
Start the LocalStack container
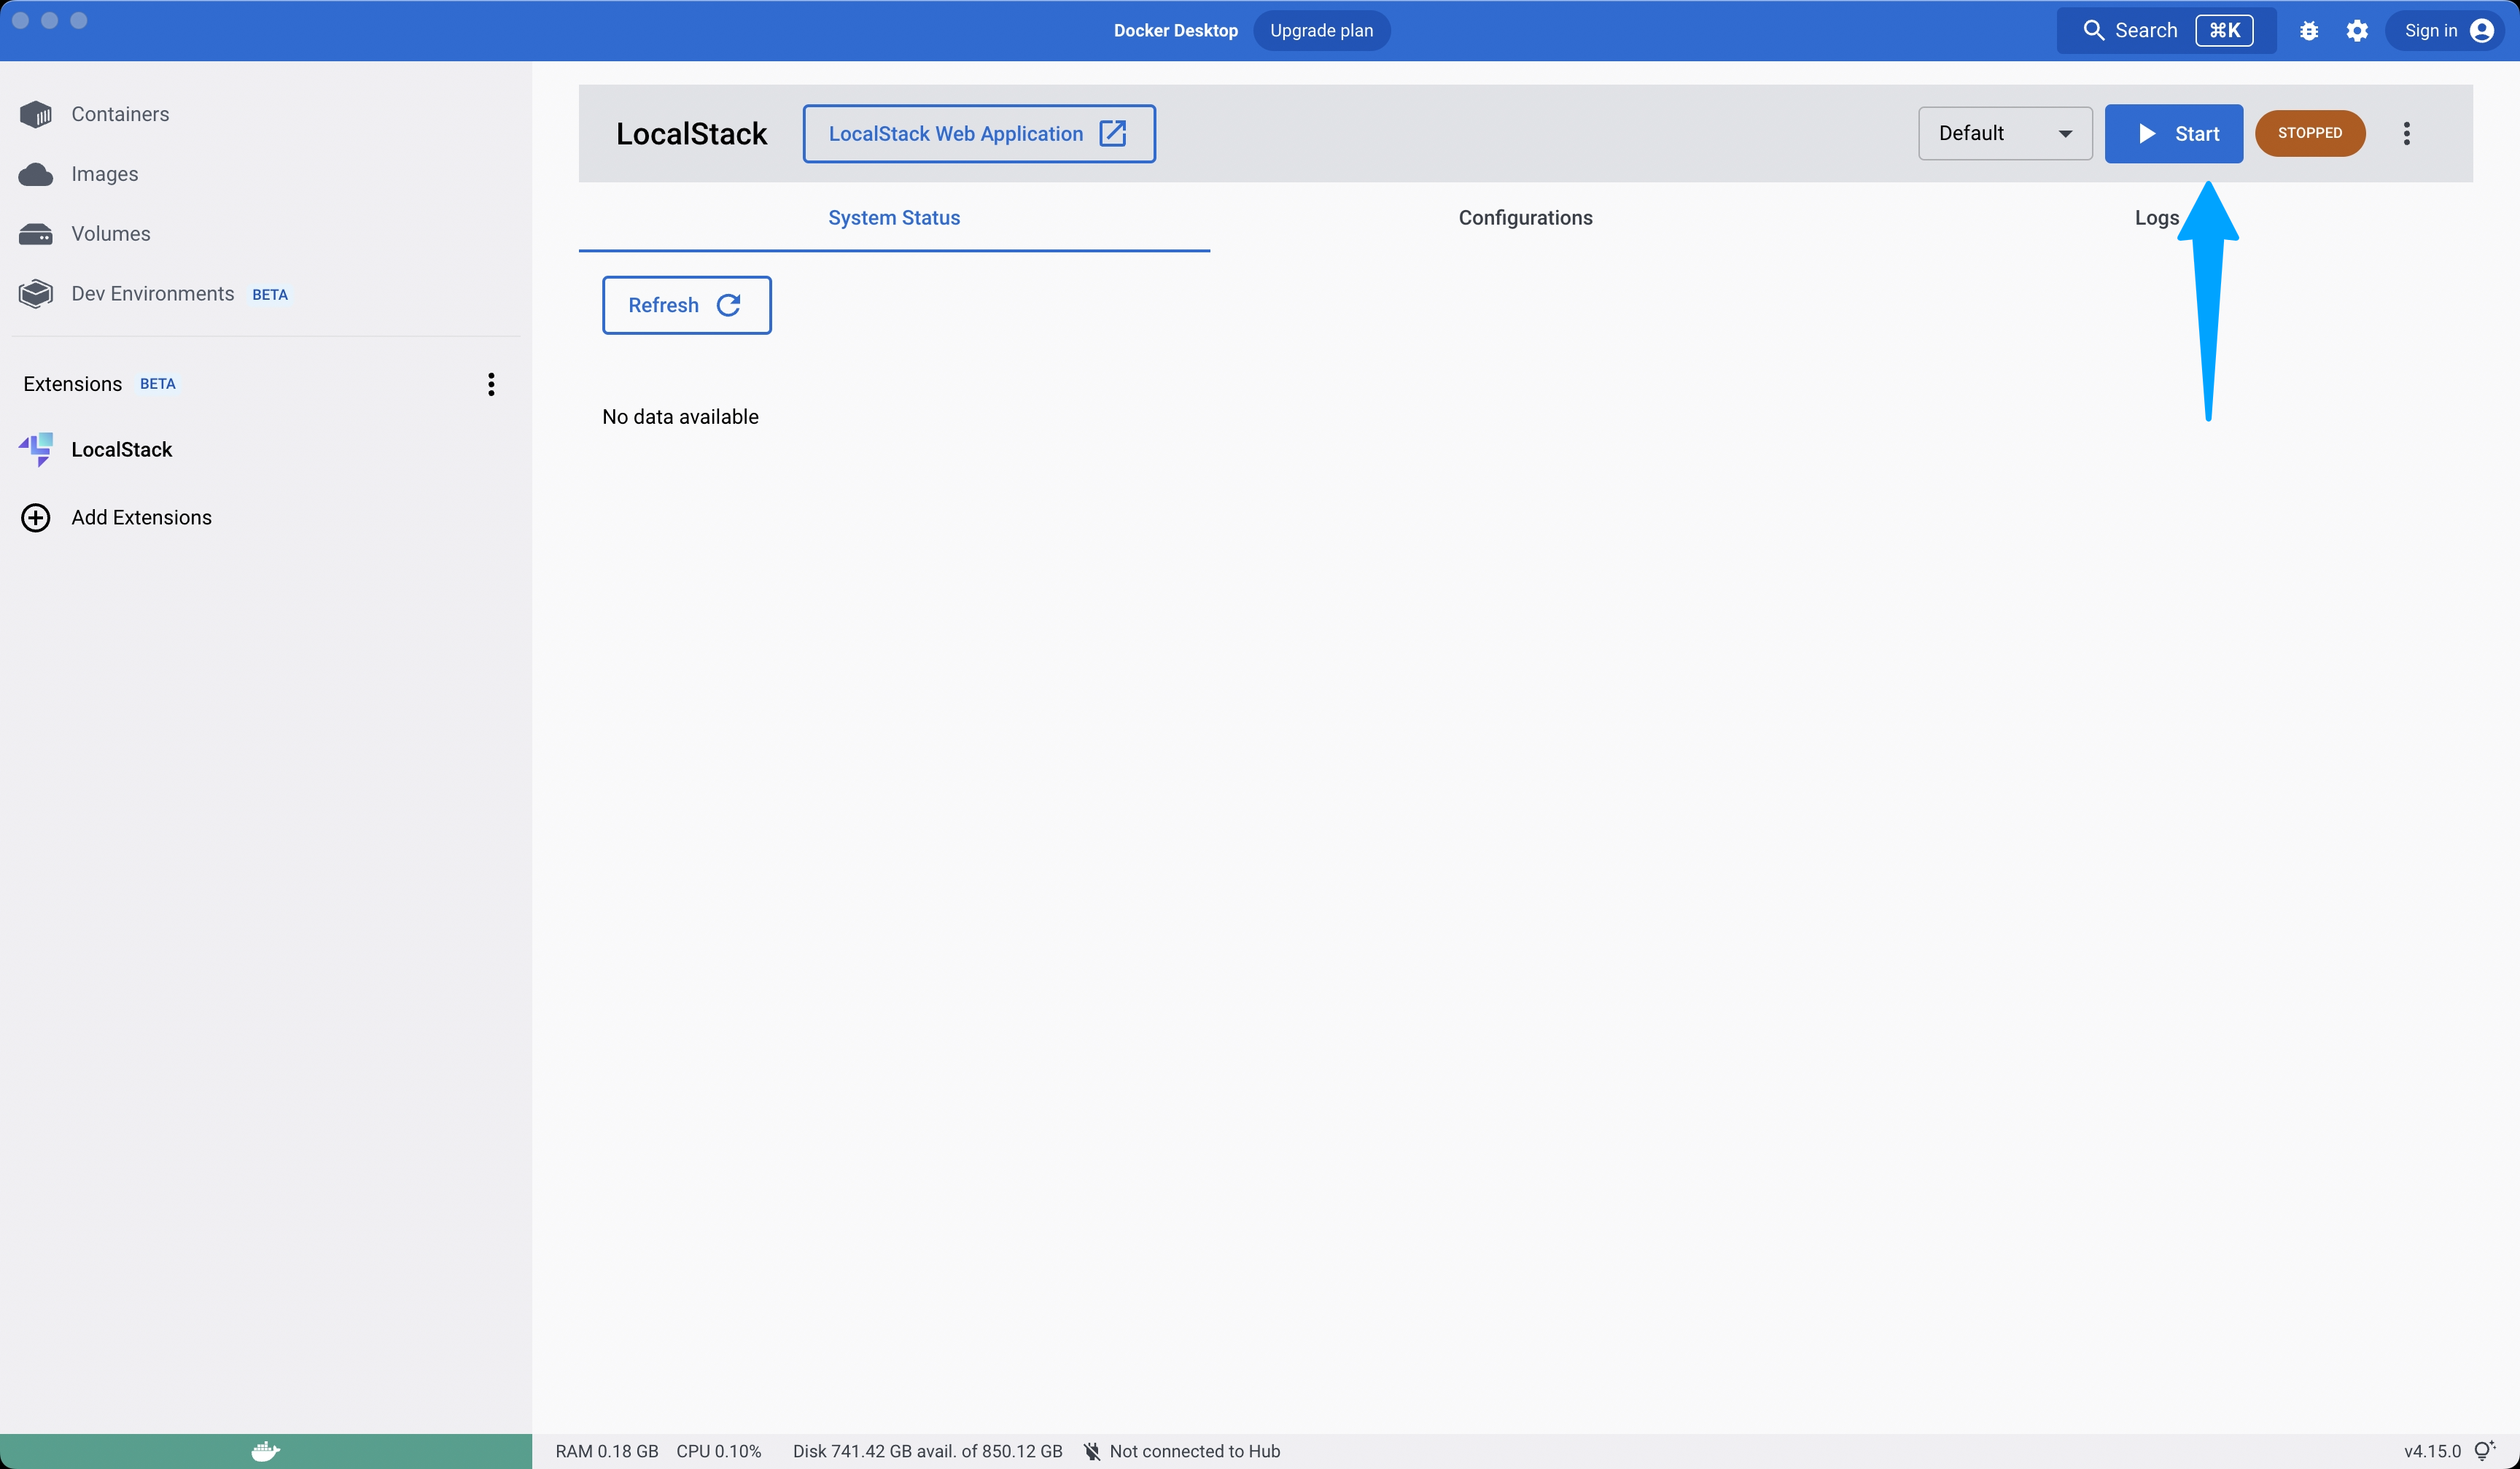[2174, 133]
